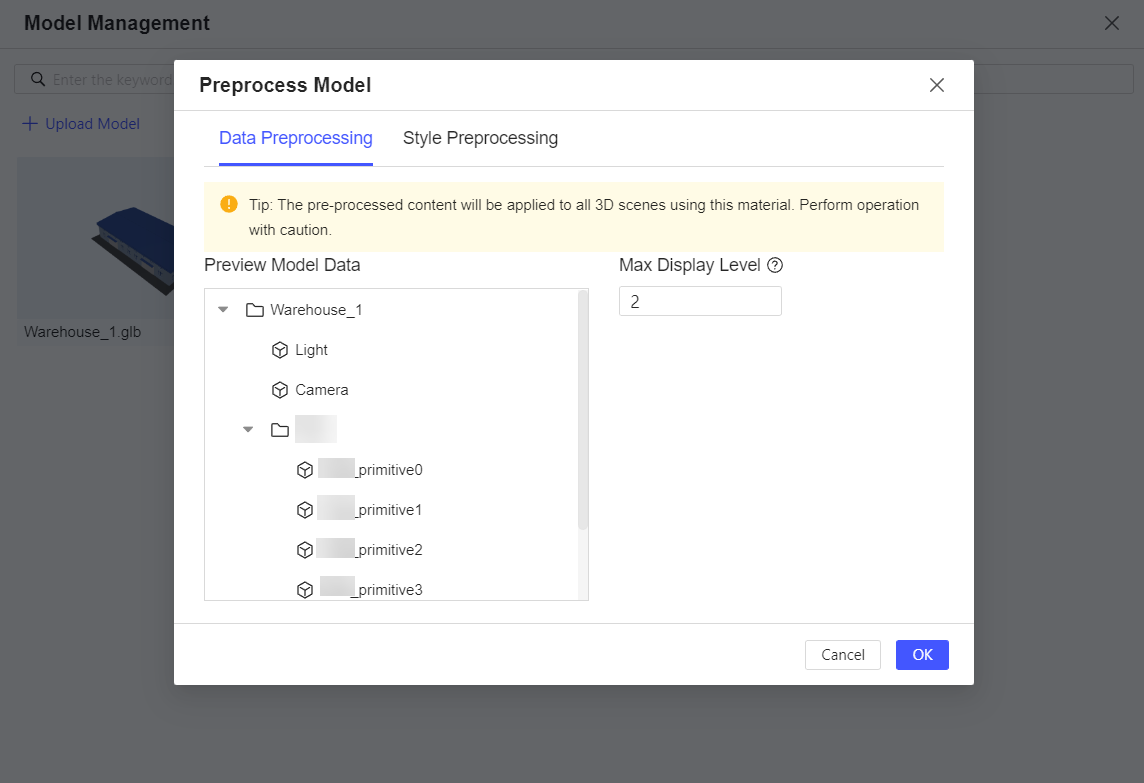Viewport: 1144px width, 783px height.
Task: Click the Preview Model Data heading
Action: pyautogui.click(x=282, y=265)
